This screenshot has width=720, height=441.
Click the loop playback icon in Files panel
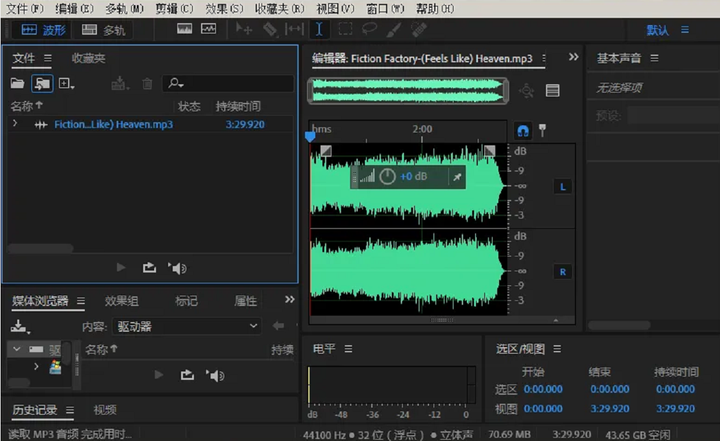click(x=150, y=267)
